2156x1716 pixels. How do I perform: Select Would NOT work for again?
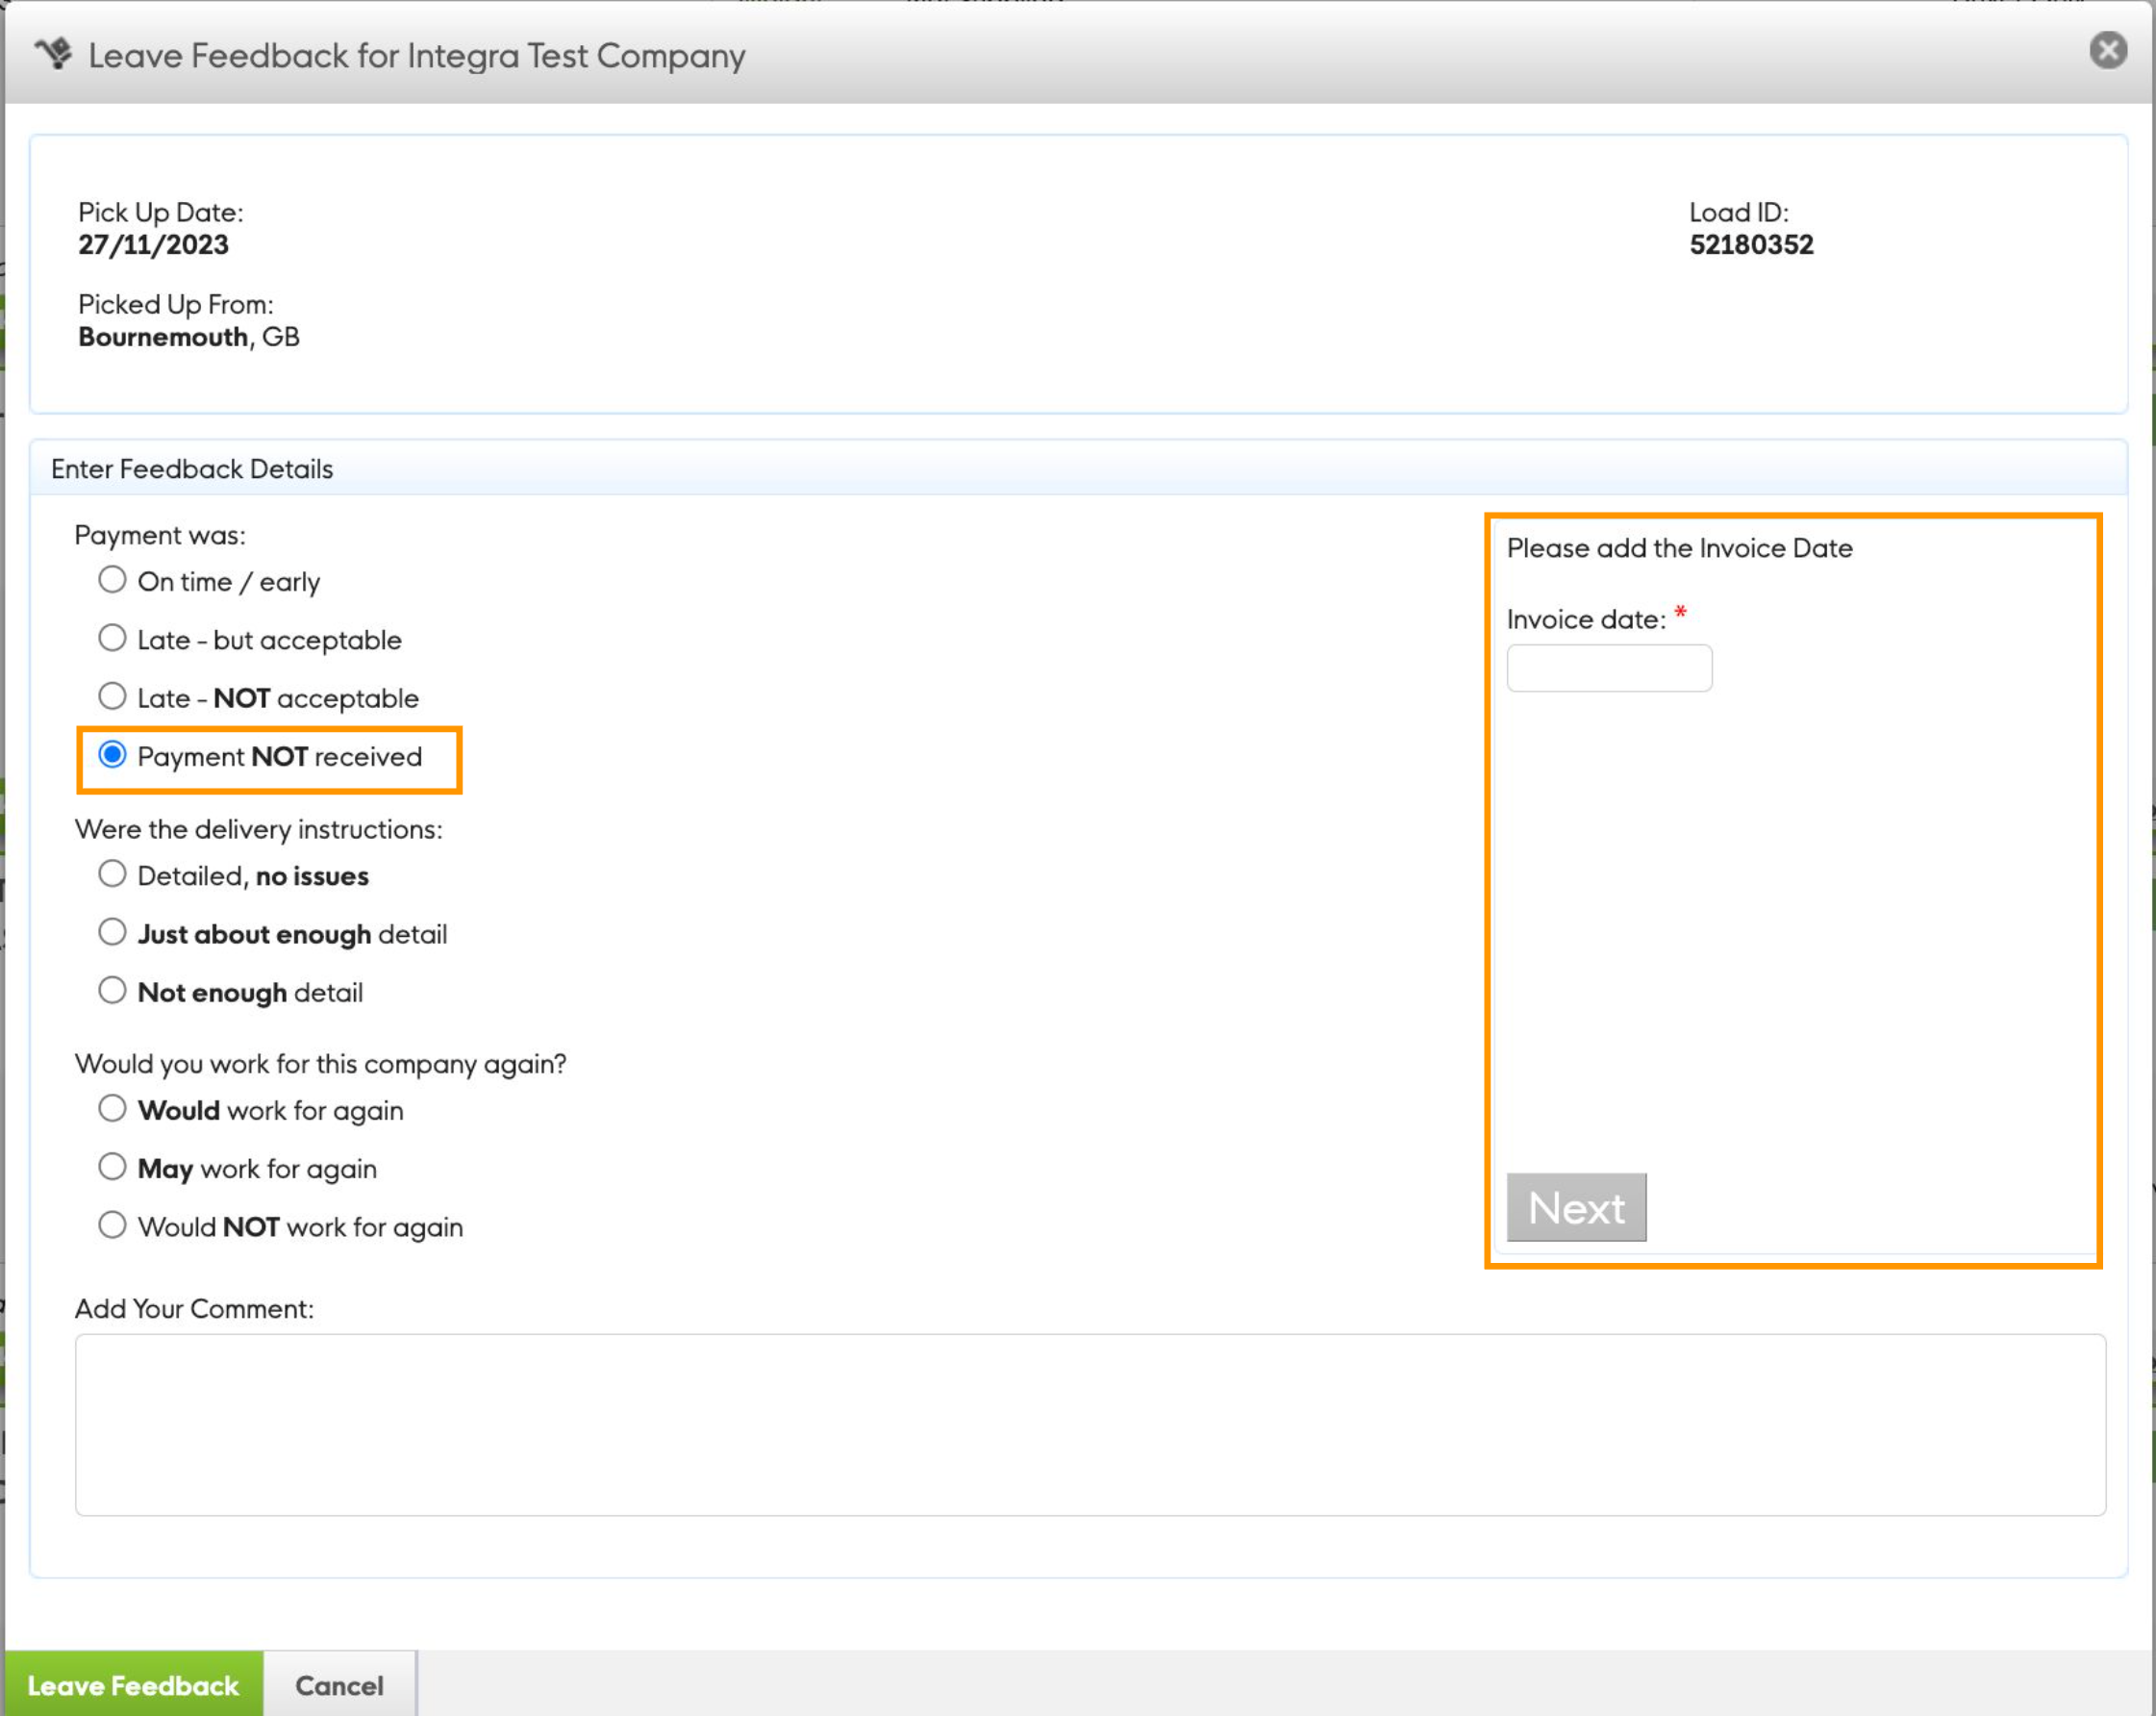(112, 1225)
